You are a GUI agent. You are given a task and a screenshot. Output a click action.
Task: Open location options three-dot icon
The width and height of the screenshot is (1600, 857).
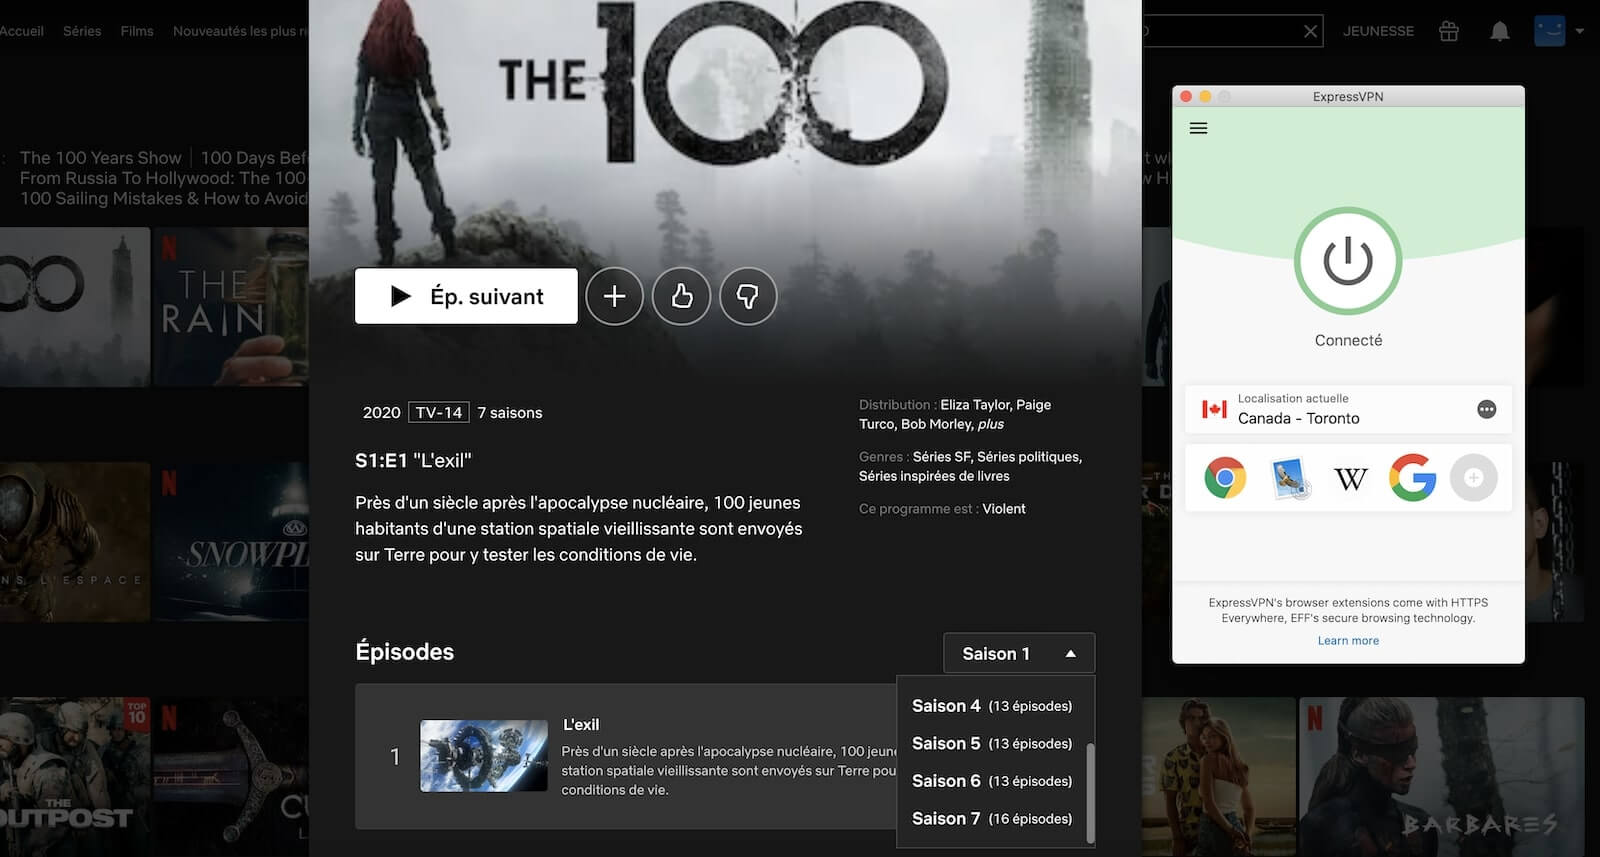1487,409
